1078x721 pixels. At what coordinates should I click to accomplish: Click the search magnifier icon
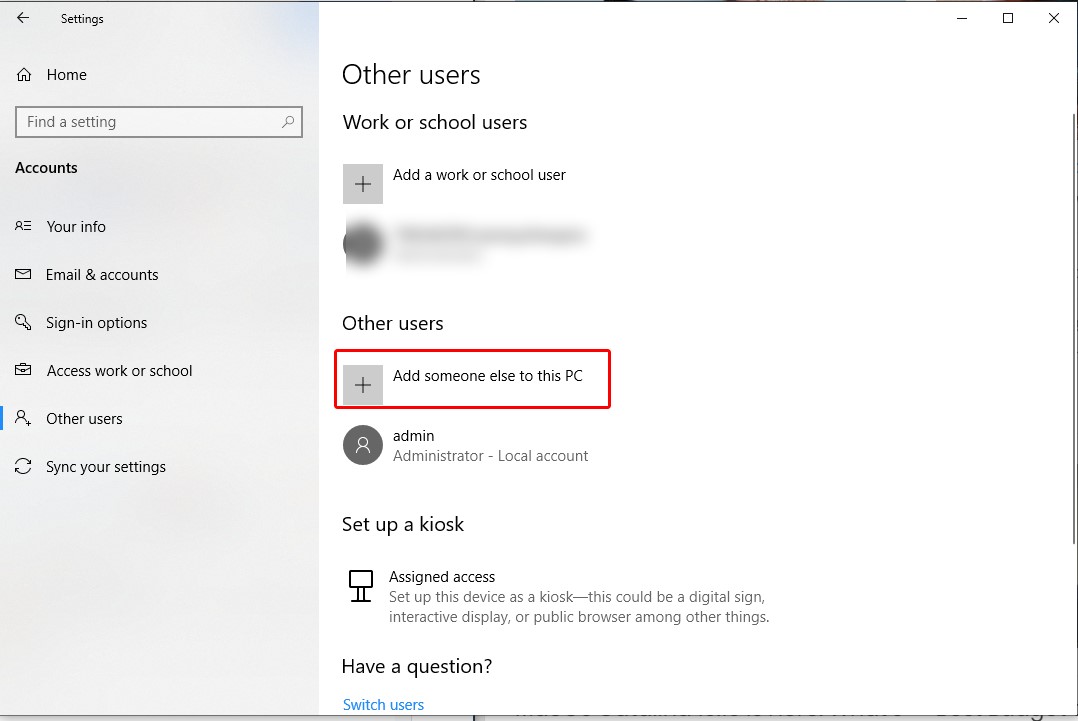click(x=290, y=121)
